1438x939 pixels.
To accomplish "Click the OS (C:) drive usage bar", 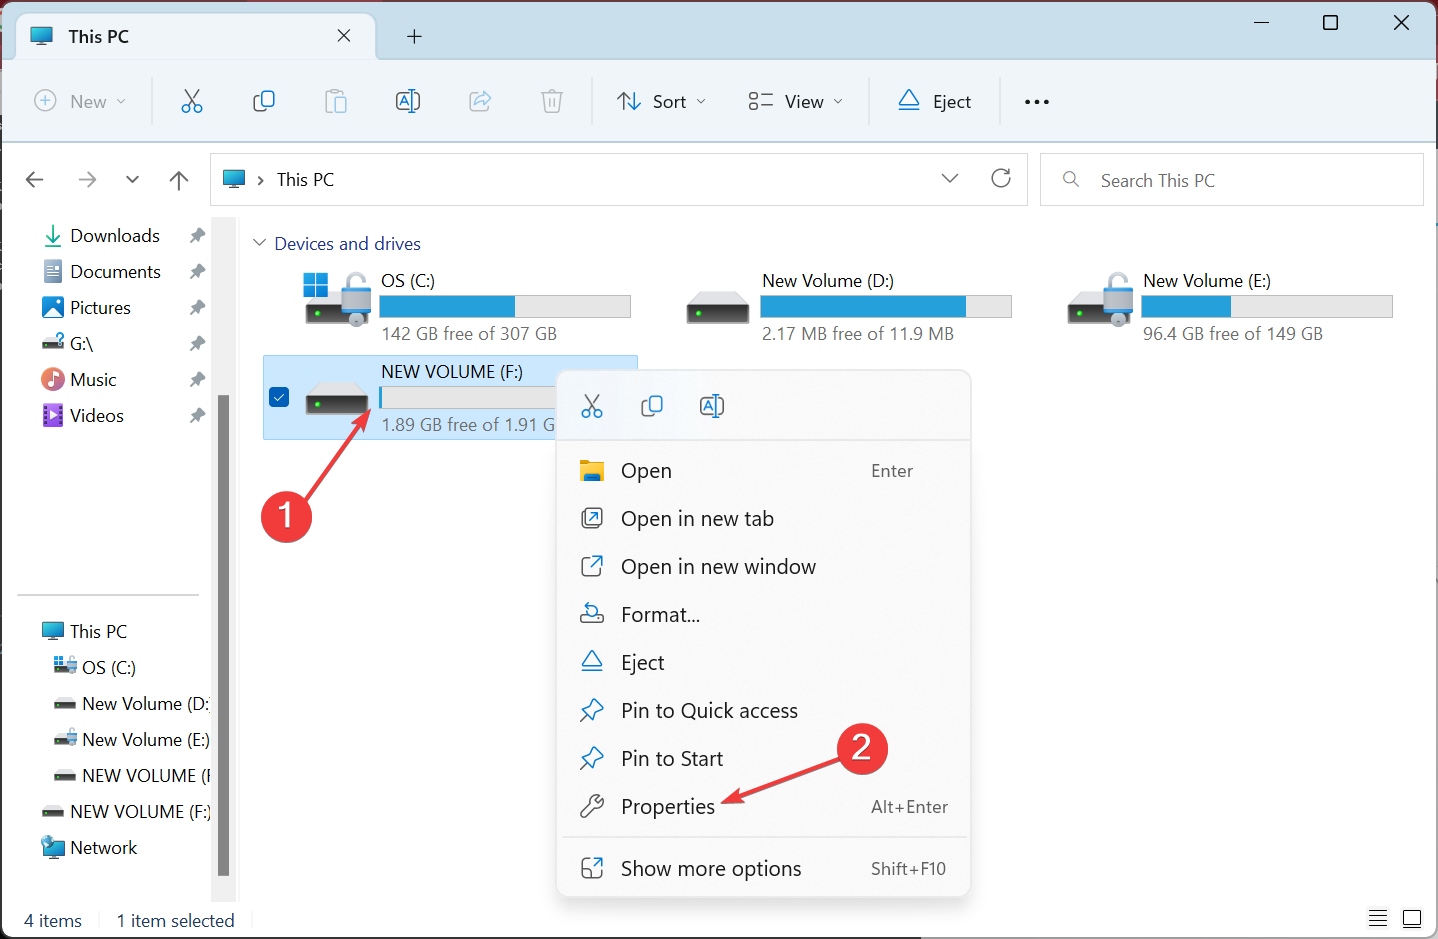I will point(505,306).
